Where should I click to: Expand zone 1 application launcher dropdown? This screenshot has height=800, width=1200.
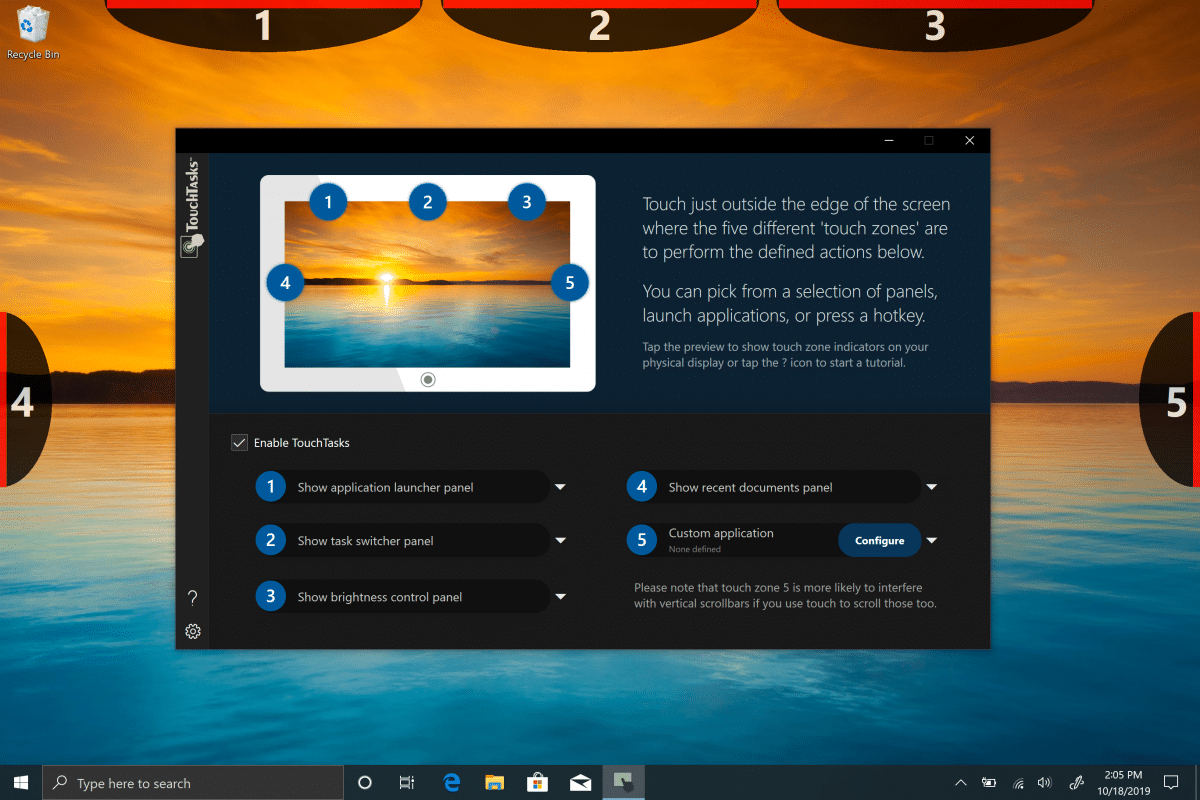[560, 487]
